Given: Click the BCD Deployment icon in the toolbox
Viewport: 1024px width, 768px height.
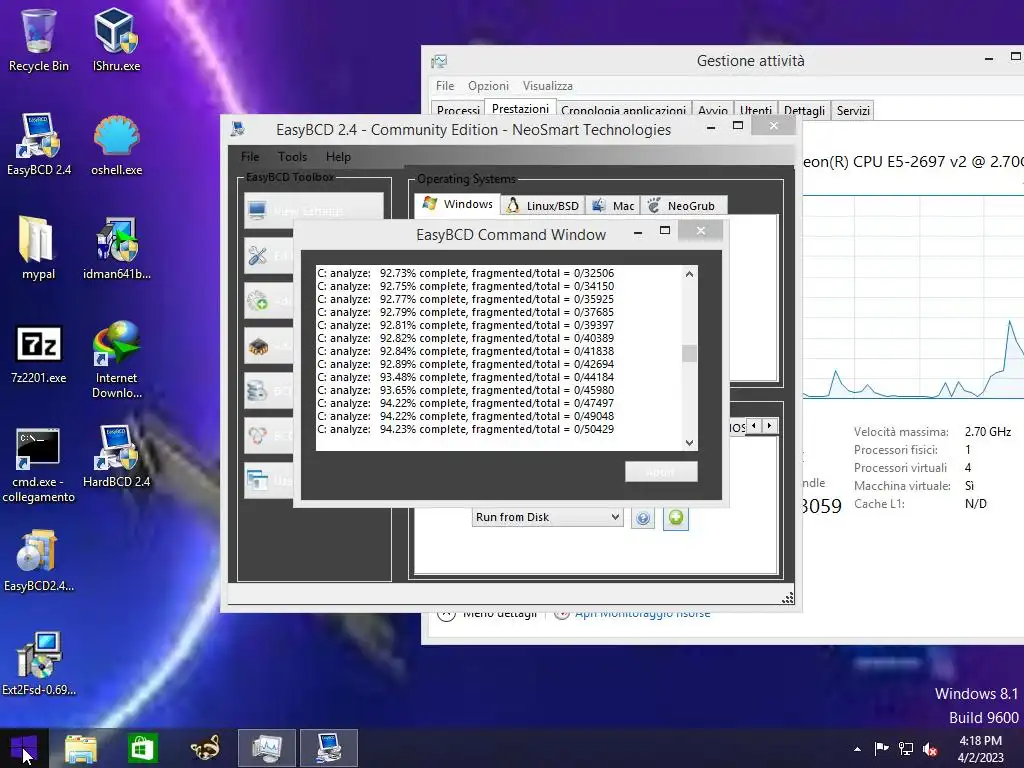Looking at the screenshot, I should (x=257, y=436).
